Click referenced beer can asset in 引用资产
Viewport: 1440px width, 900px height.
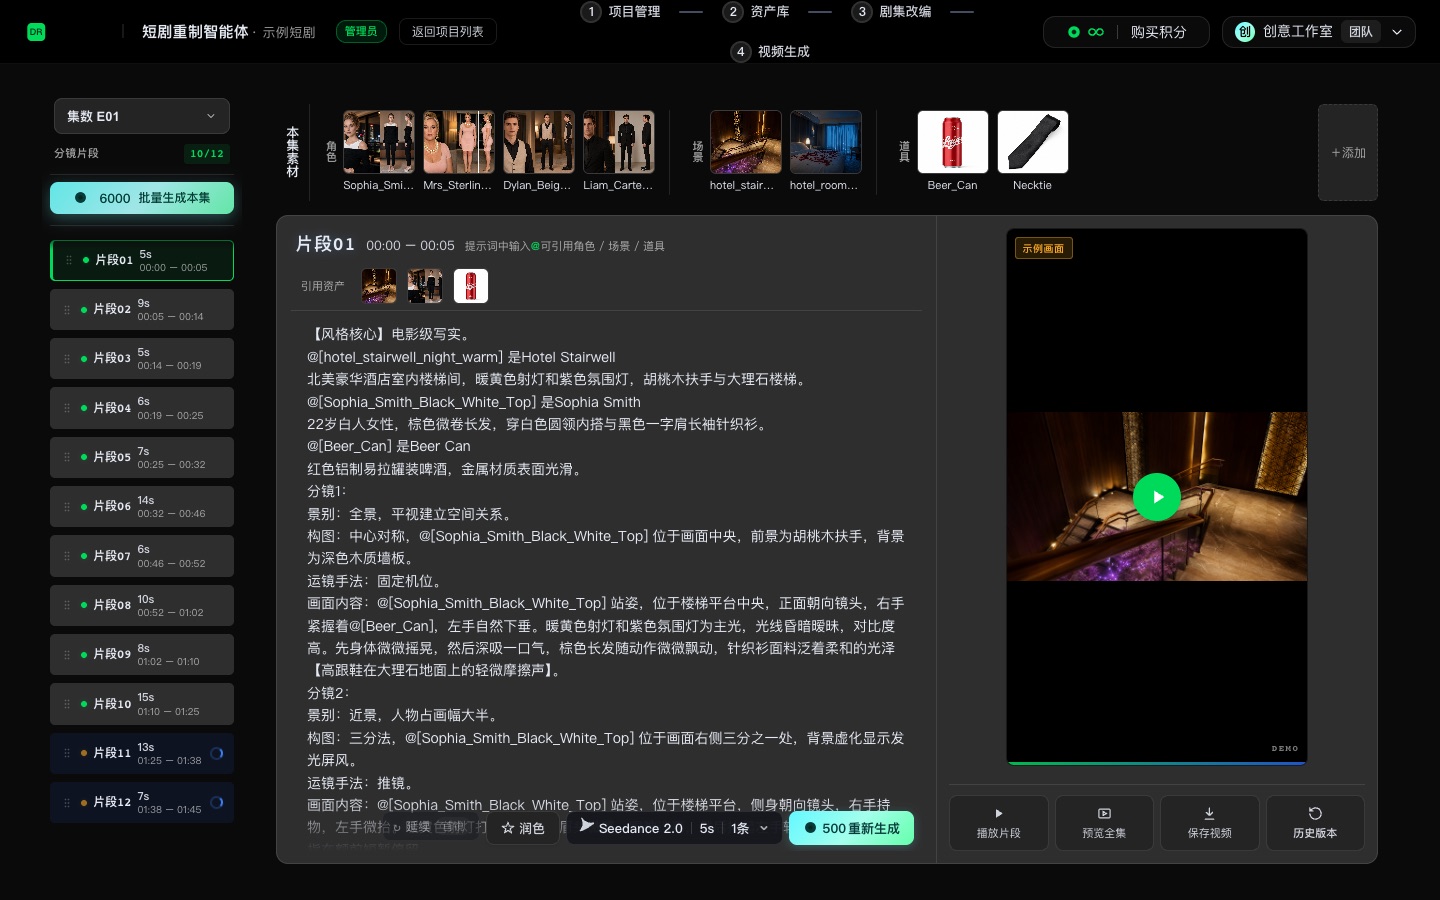pos(471,286)
